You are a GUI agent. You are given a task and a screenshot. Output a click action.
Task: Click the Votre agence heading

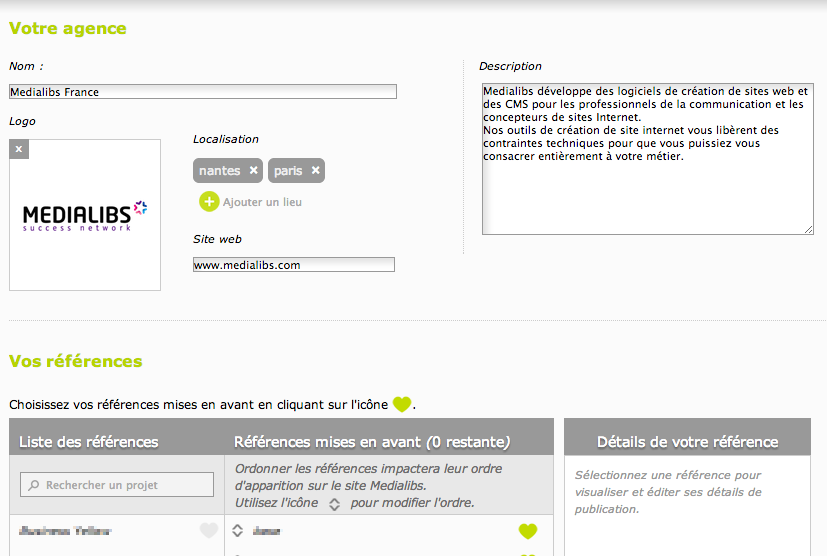pyautogui.click(x=68, y=28)
